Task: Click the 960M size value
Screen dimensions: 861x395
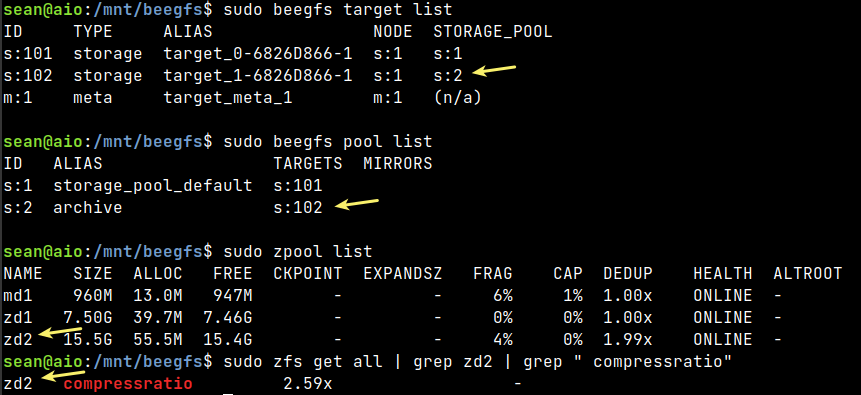Action: 93,296
